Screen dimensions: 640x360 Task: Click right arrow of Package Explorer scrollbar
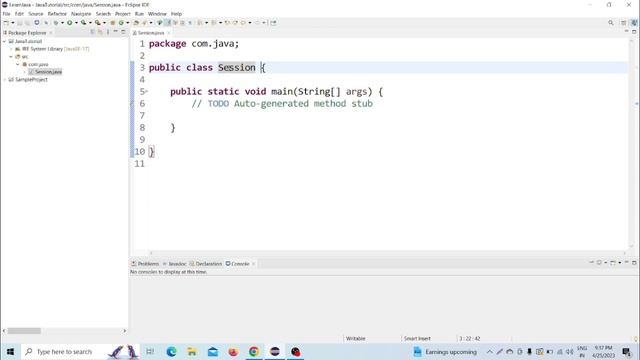click(x=125, y=331)
